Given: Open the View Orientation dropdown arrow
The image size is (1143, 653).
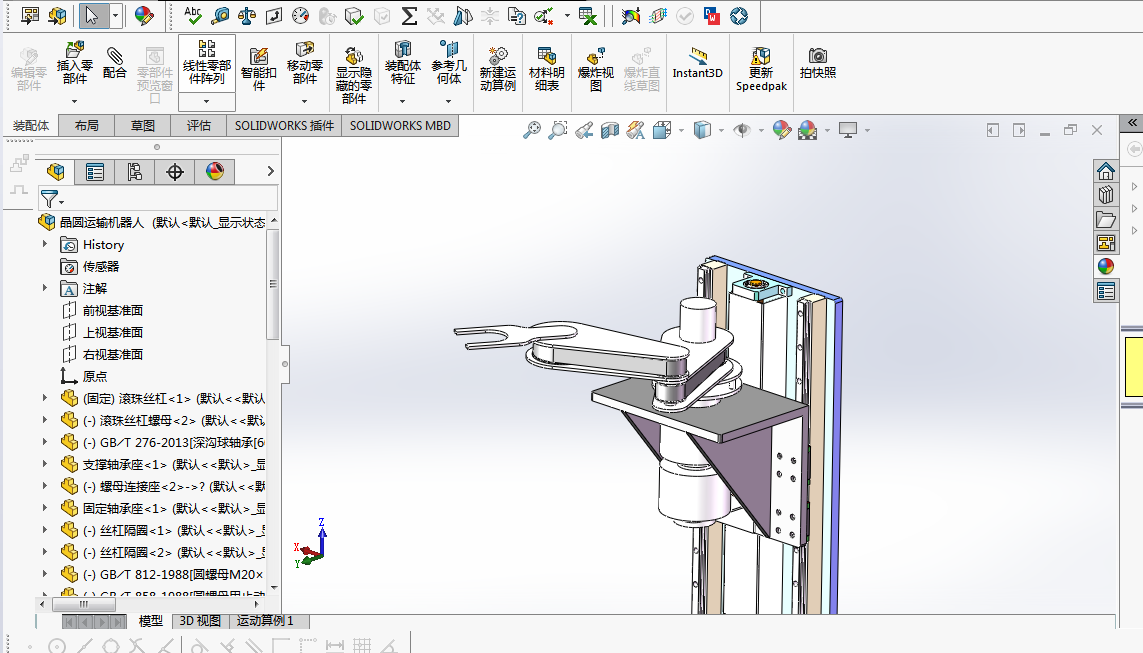Looking at the screenshot, I should [x=682, y=130].
